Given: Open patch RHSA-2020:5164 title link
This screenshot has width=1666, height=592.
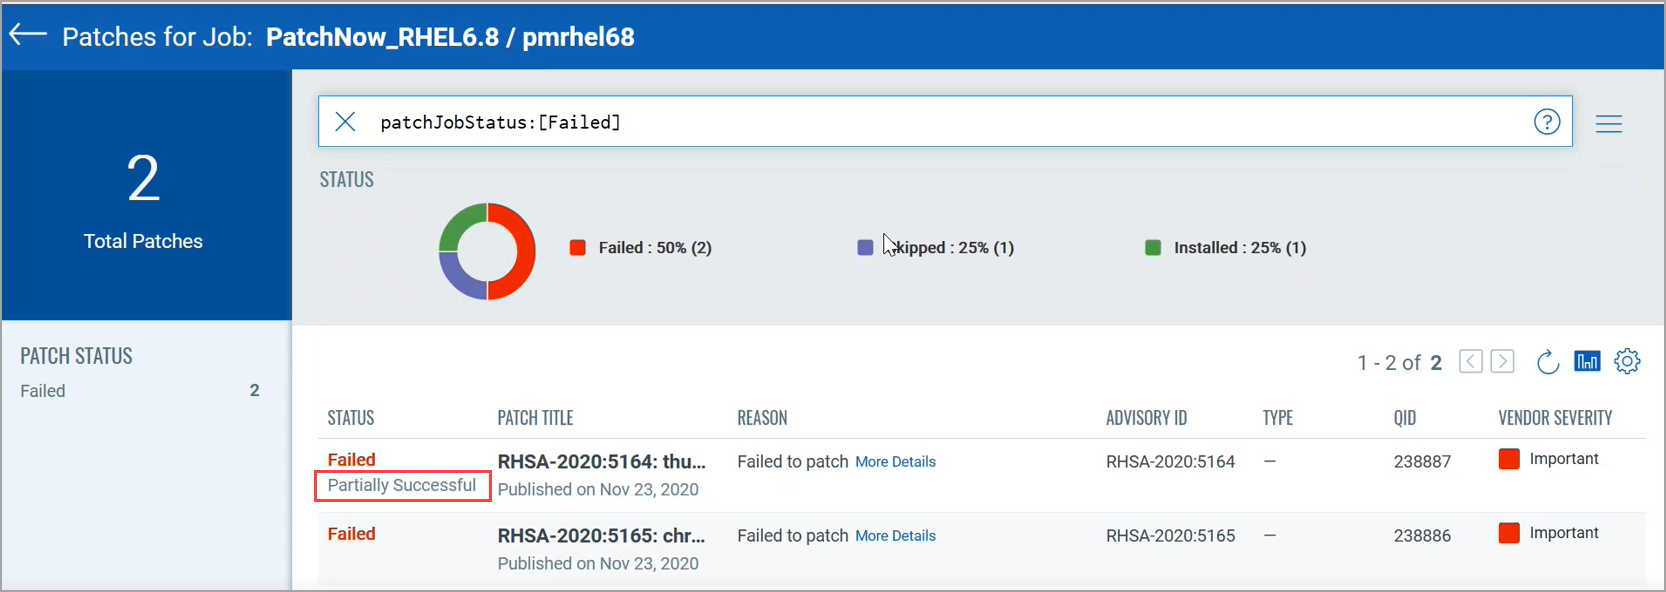Looking at the screenshot, I should click(601, 461).
